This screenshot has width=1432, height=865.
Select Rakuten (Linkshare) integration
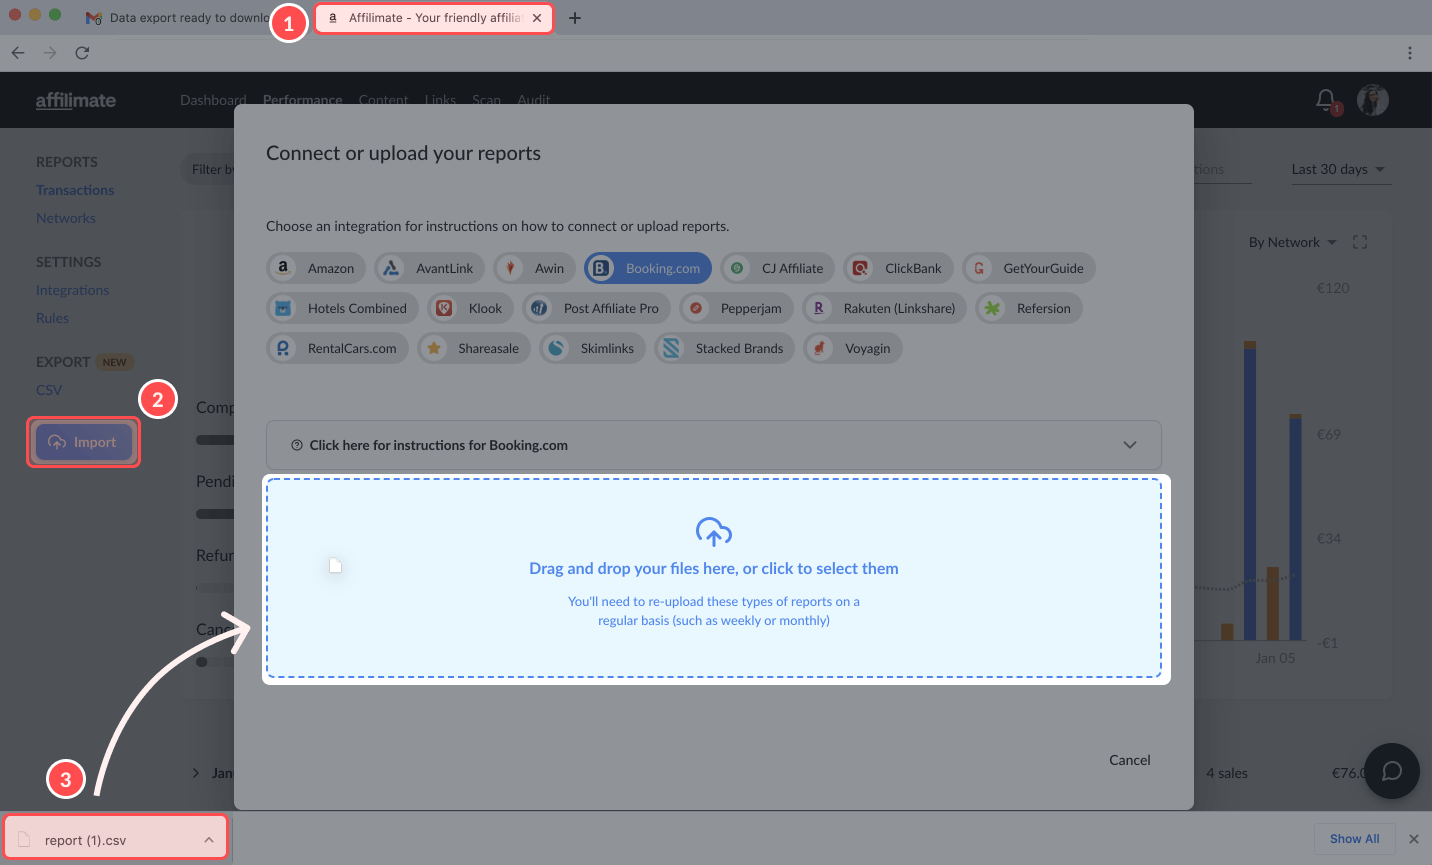[885, 308]
